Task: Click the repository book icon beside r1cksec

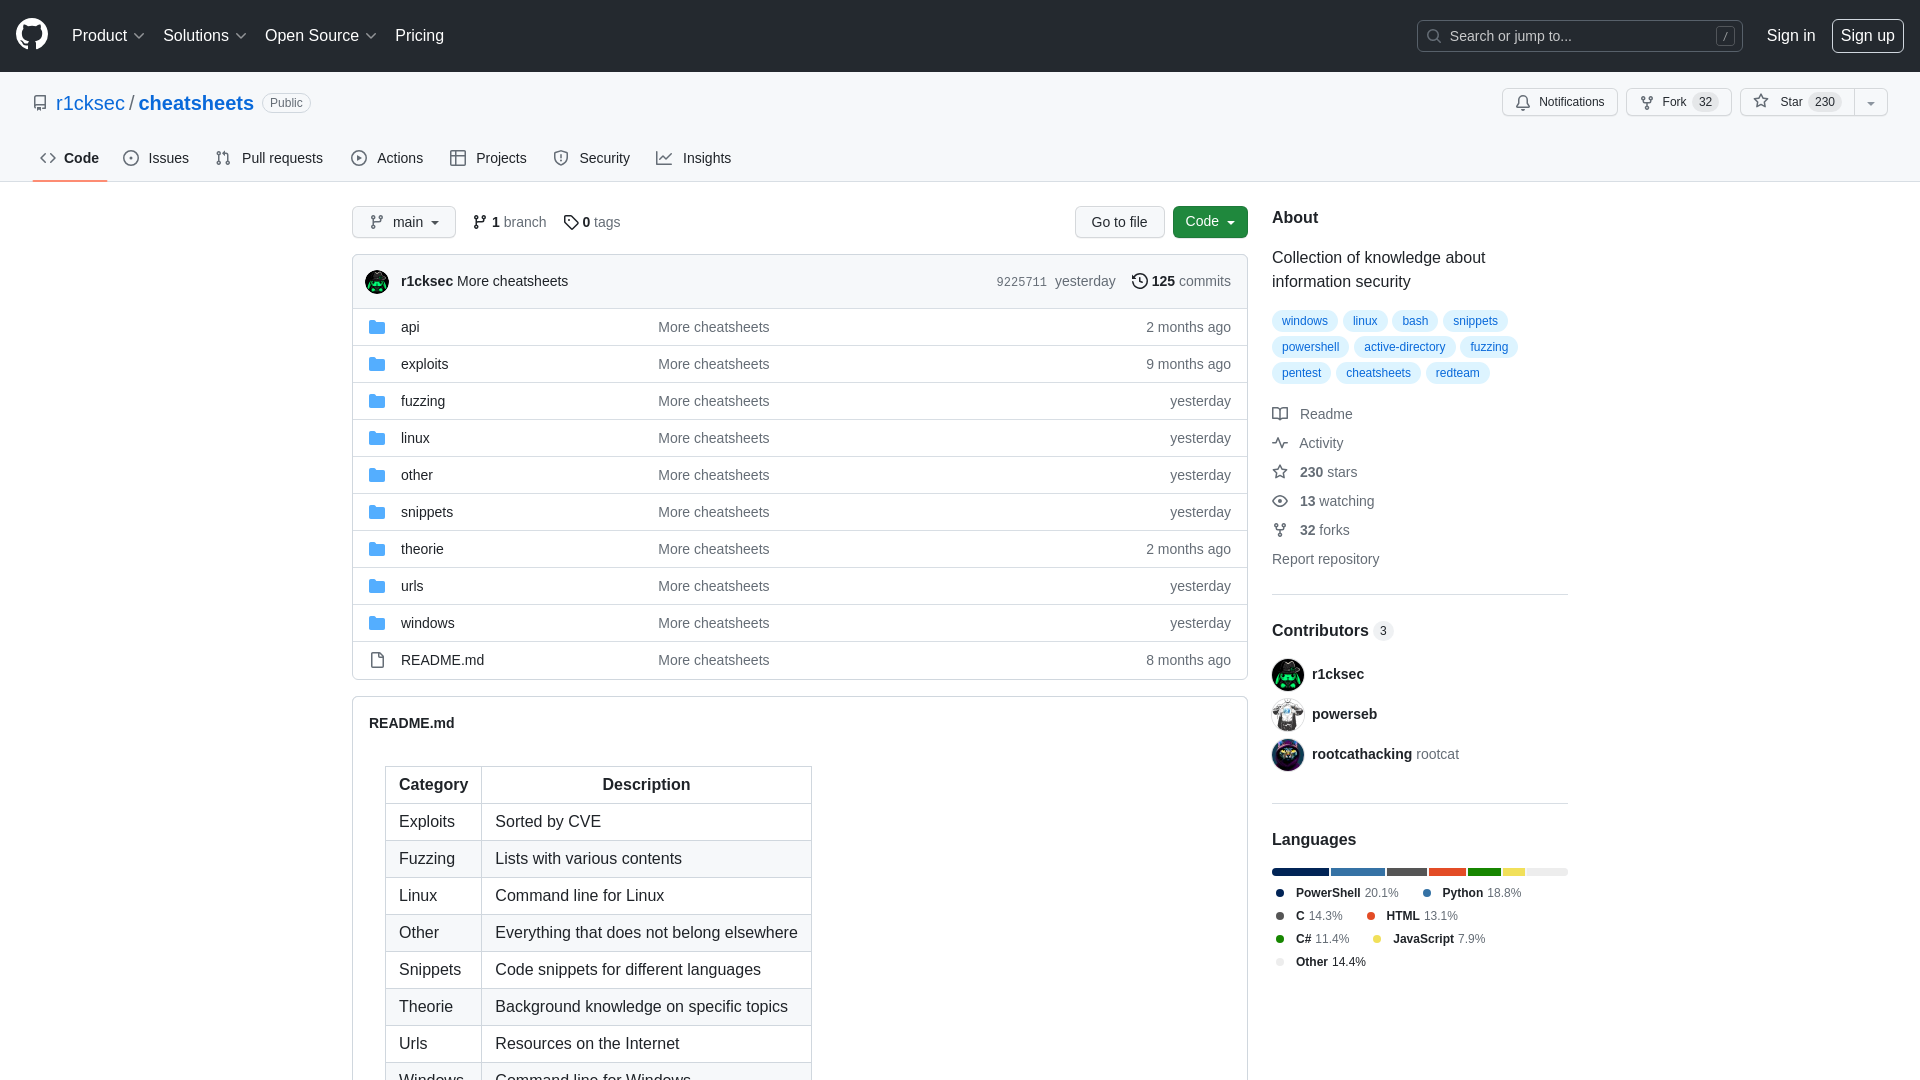Action: (40, 103)
